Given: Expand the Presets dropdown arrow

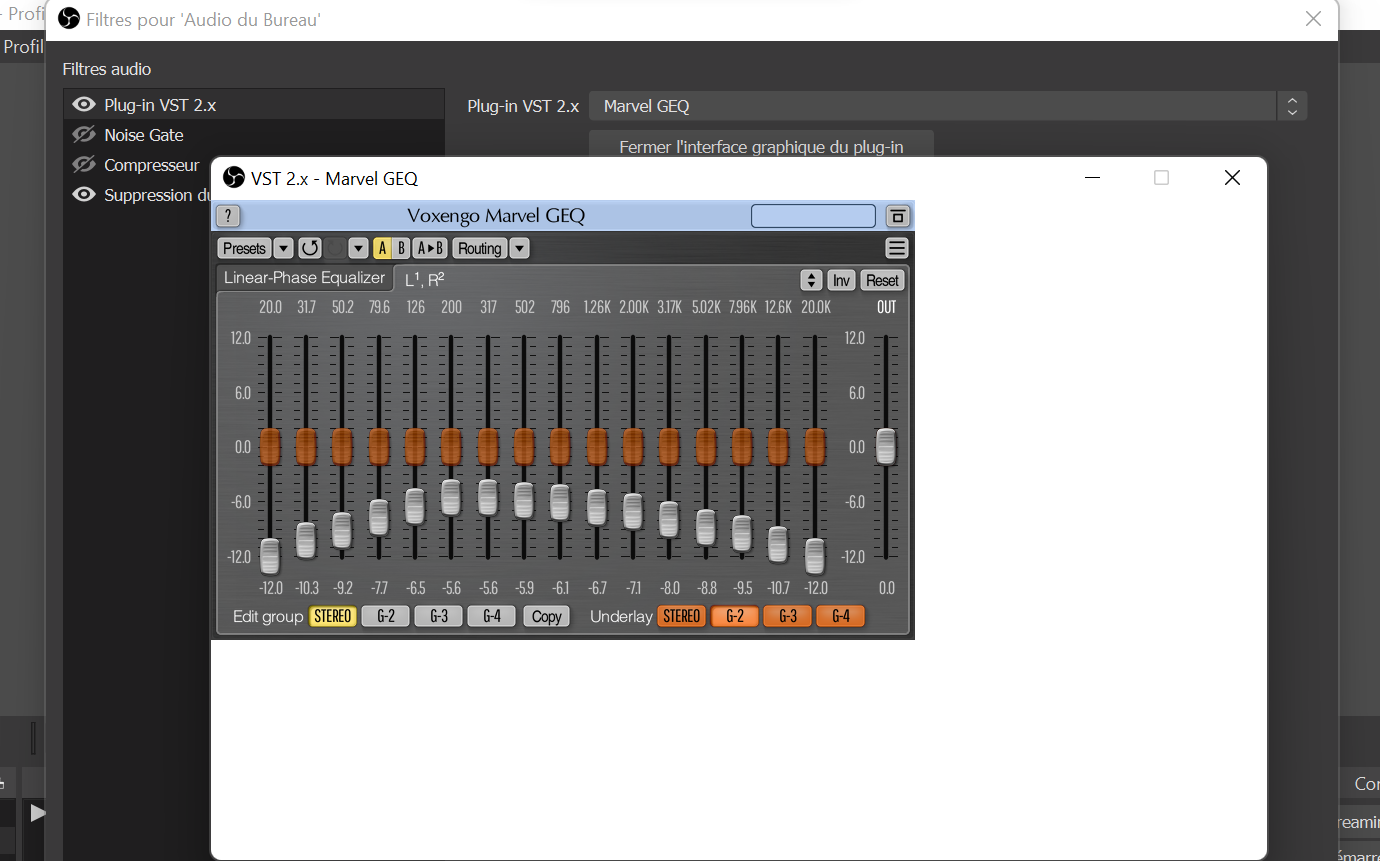Looking at the screenshot, I should pyautogui.click(x=283, y=248).
